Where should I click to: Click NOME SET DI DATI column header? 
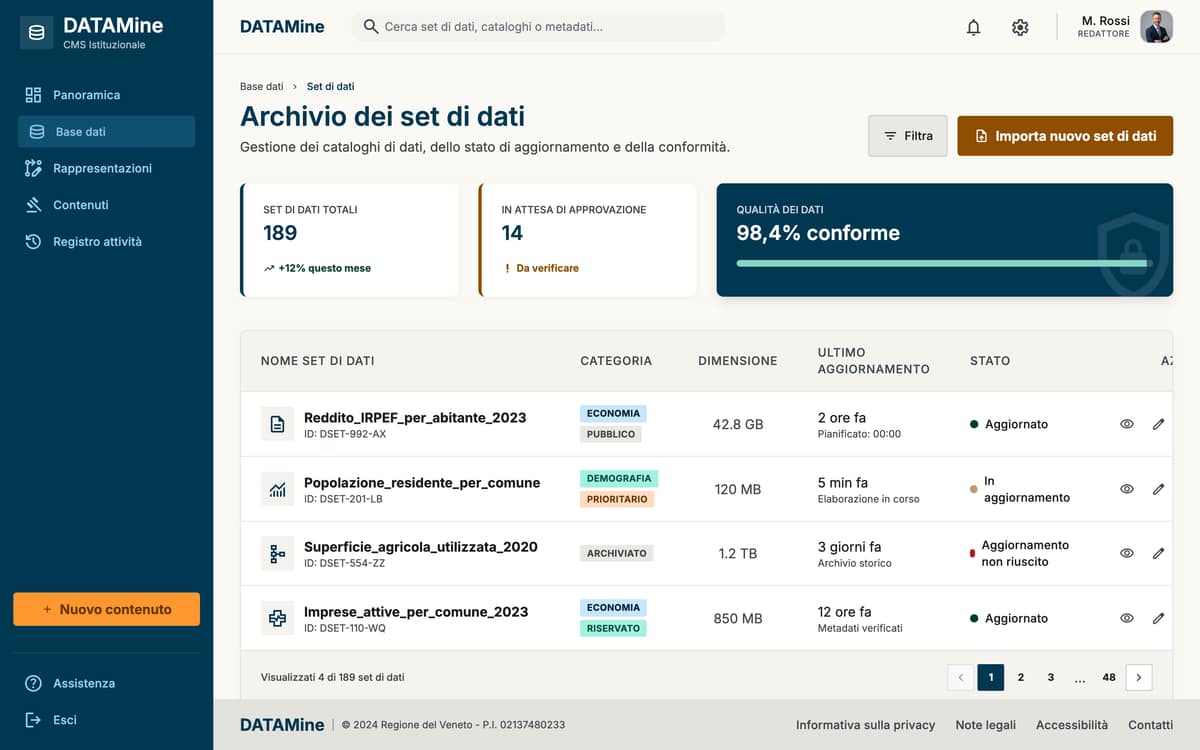317,361
